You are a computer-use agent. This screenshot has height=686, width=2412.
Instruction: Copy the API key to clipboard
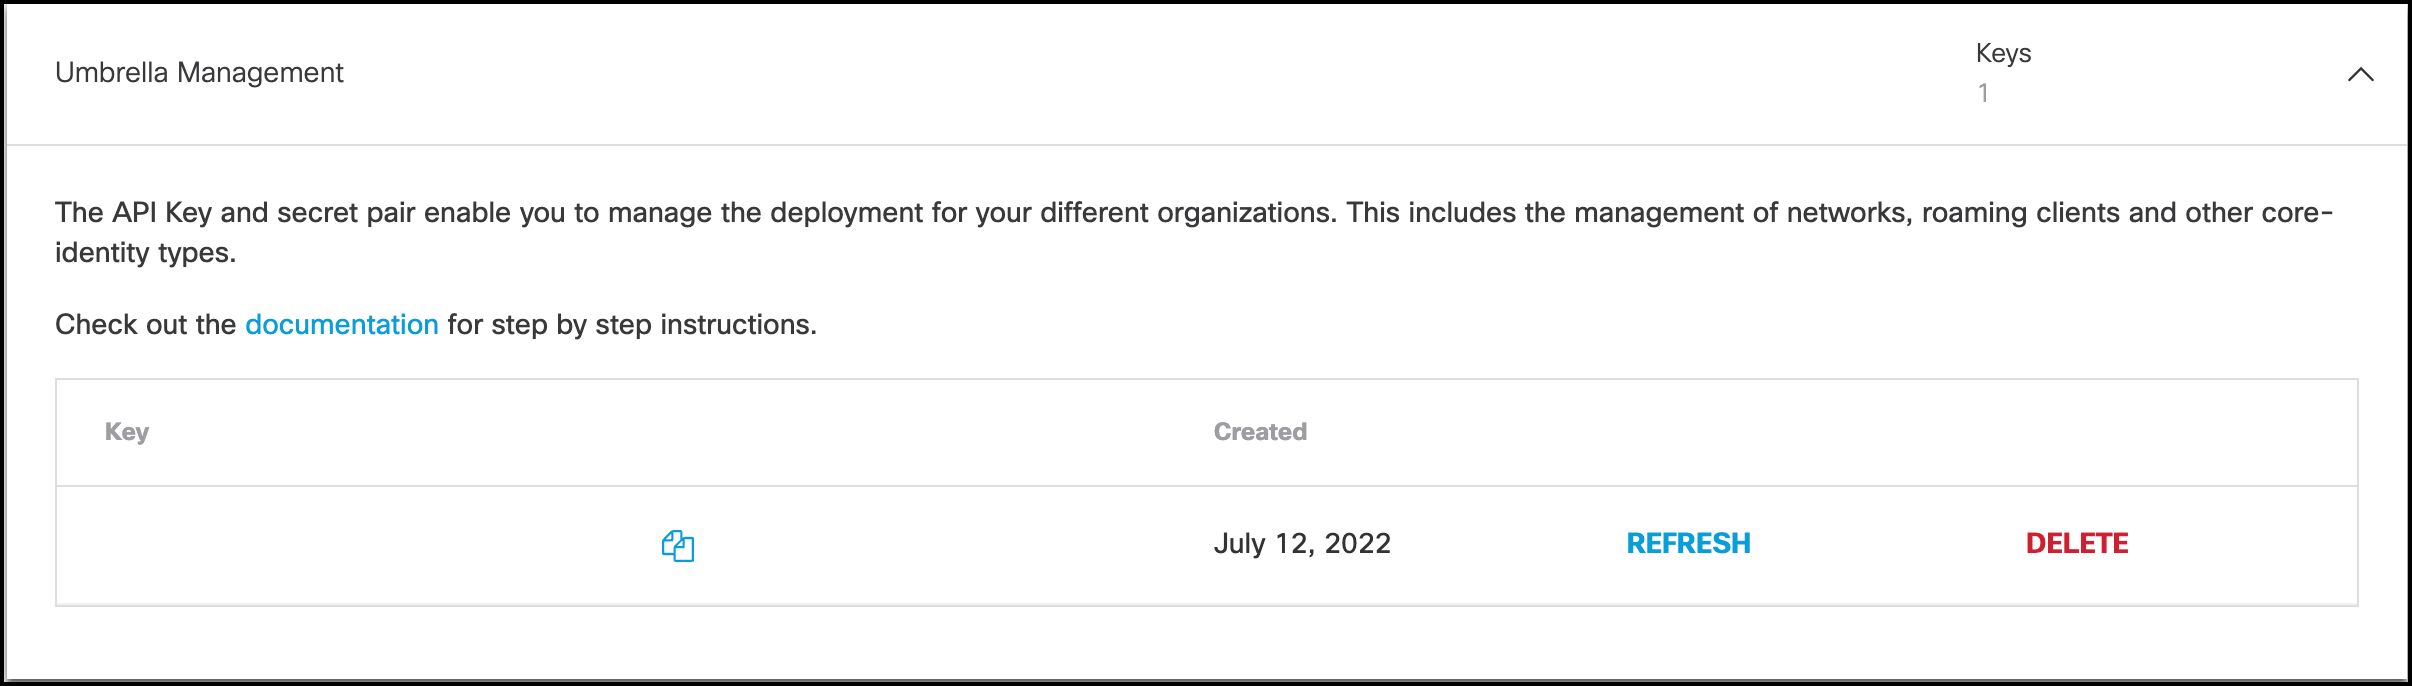point(678,546)
